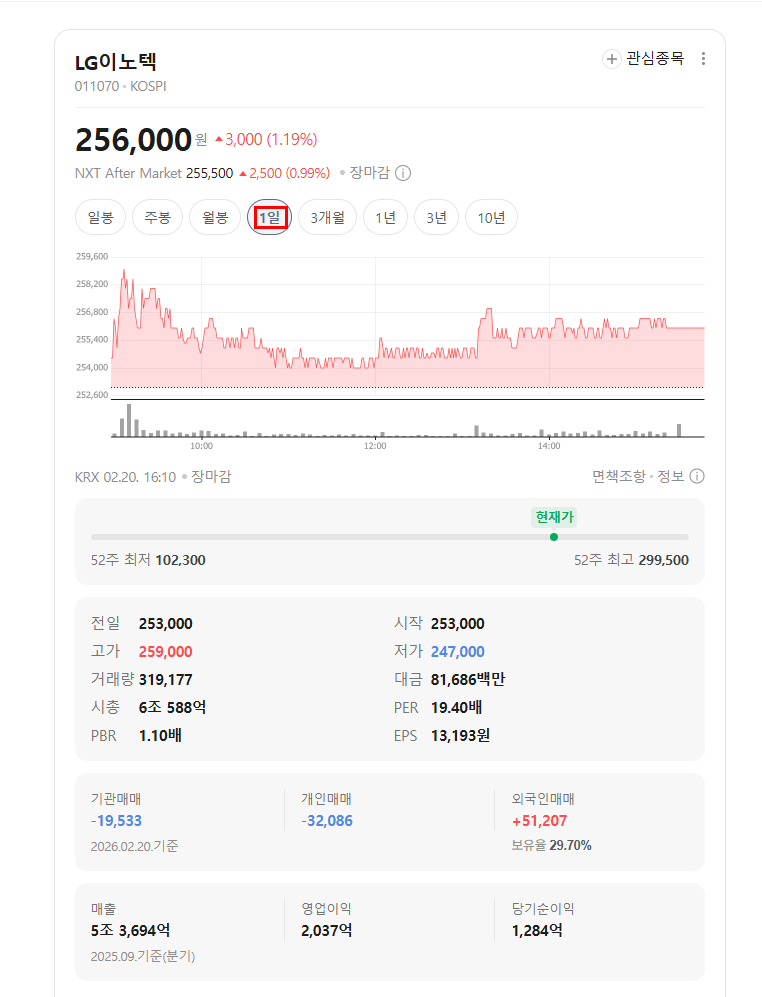Click the 고가 259,000 value

tap(165, 652)
